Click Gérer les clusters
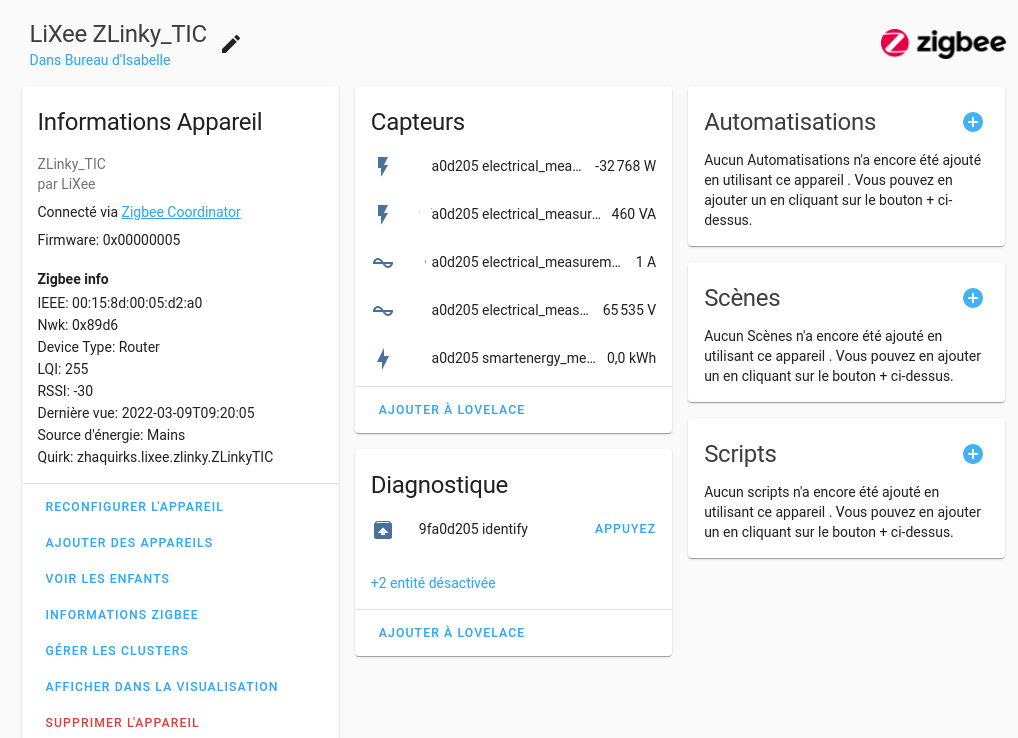Viewport: 1018px width, 738px height. coord(117,650)
